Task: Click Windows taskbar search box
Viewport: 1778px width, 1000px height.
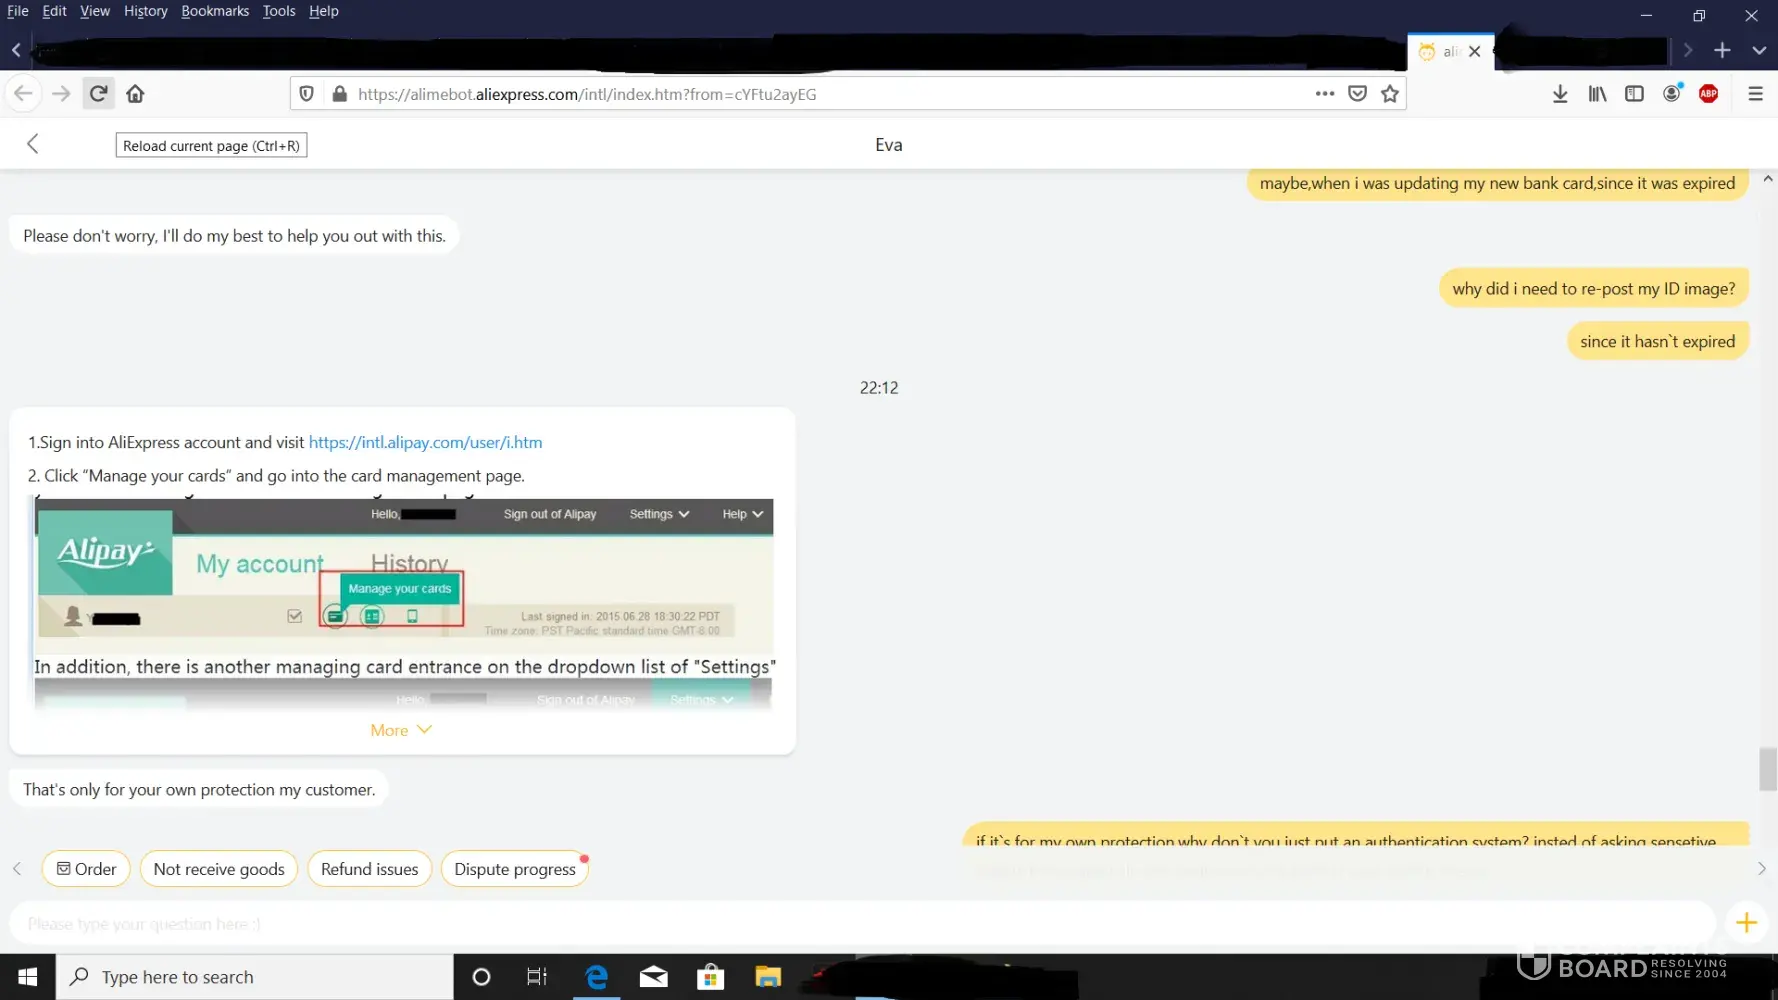Action: pyautogui.click(x=255, y=977)
